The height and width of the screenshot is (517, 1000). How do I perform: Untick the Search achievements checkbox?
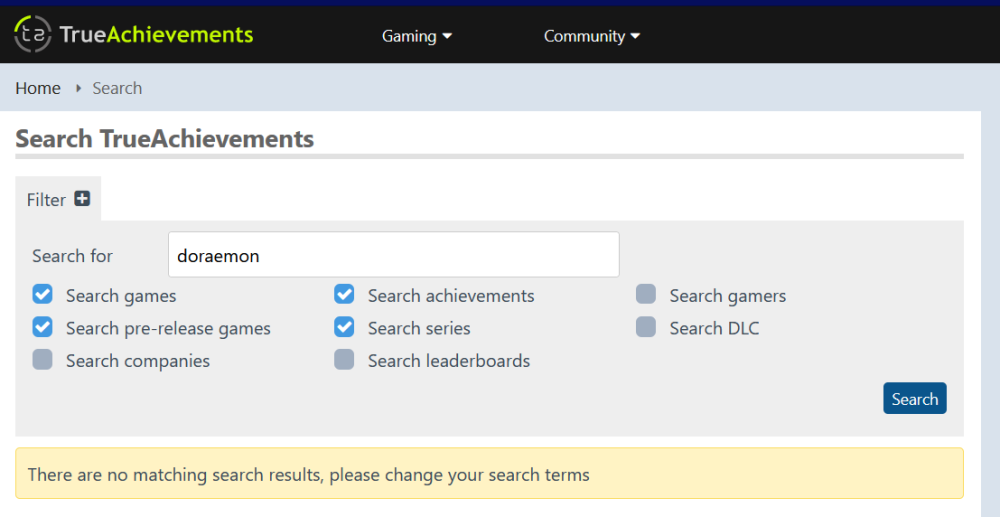click(x=344, y=294)
